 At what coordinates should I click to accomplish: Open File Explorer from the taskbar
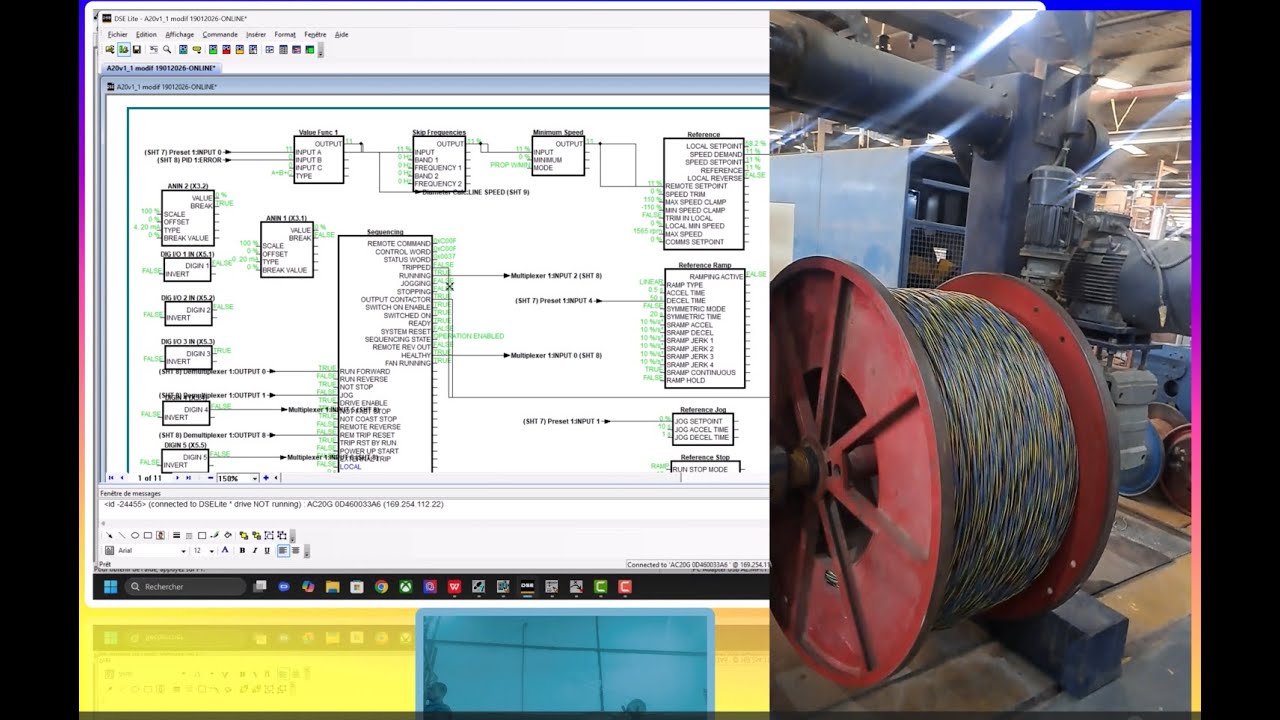pyautogui.click(x=332, y=587)
